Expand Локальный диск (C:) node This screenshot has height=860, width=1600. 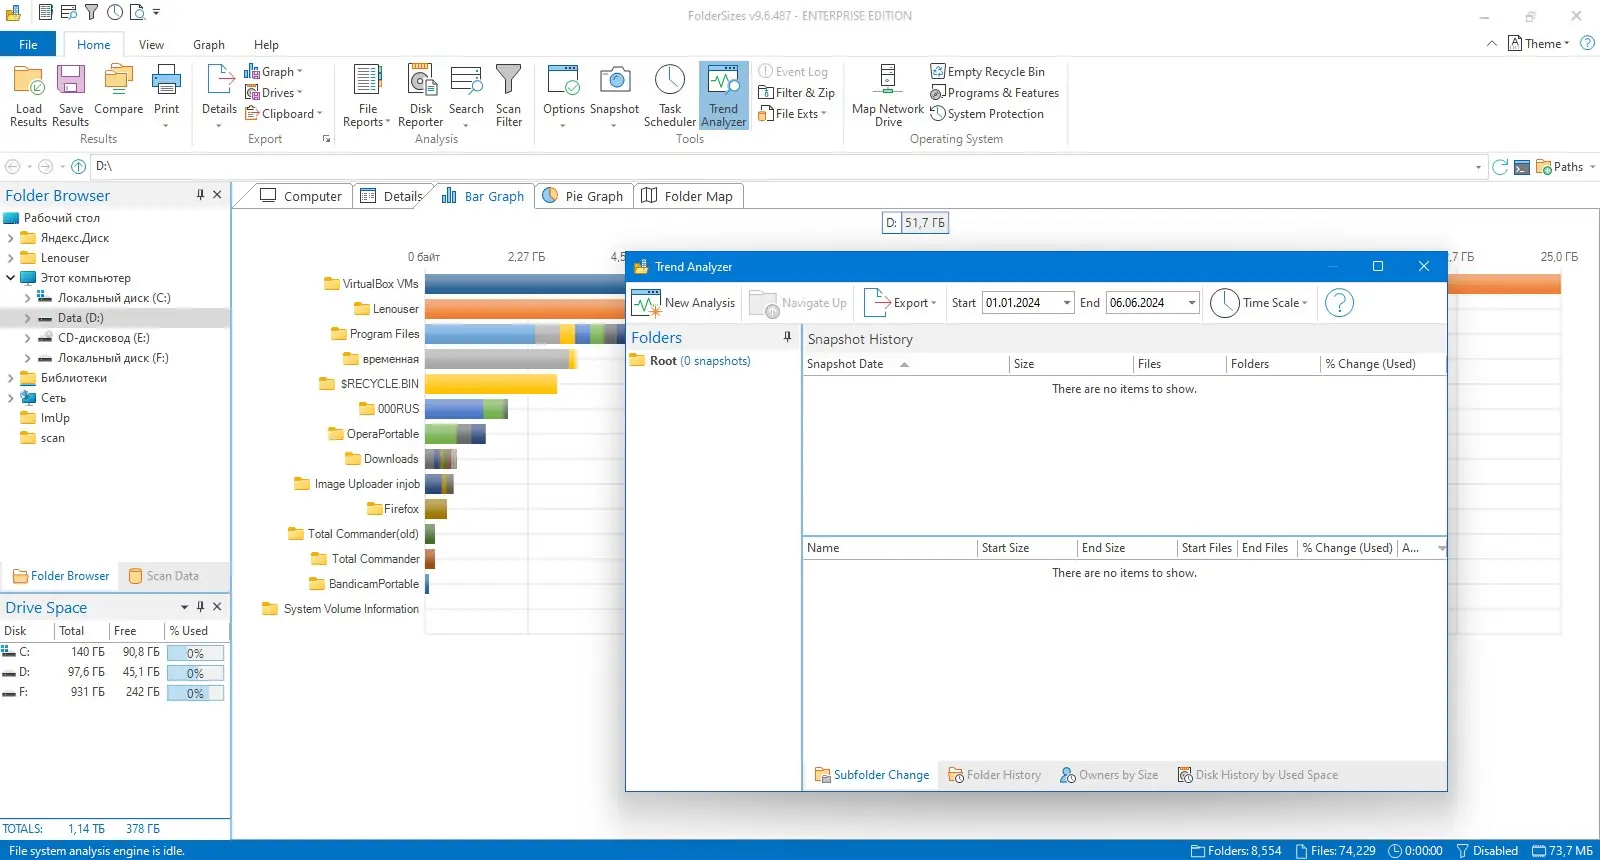[27, 298]
